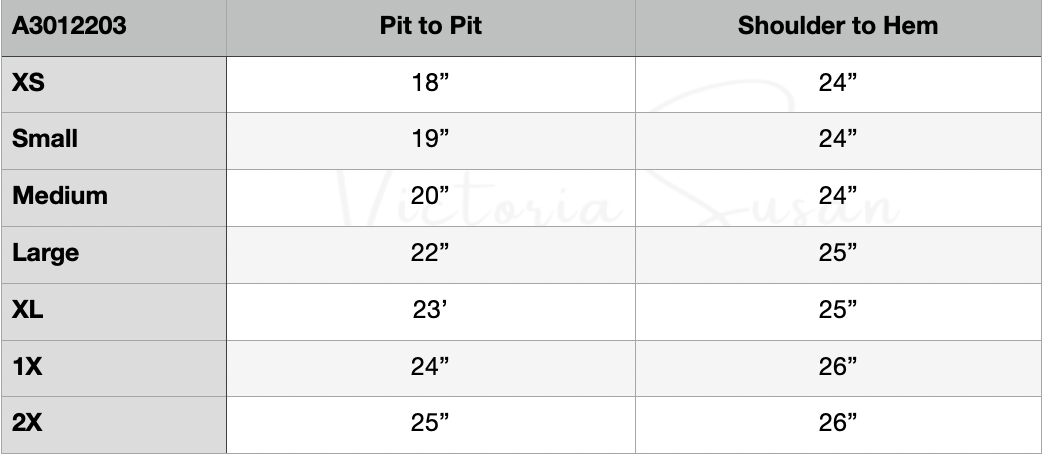The width and height of the screenshot is (1042, 454).
Task: Click the XS Pit to Pit value 18”
Action: [431, 84]
